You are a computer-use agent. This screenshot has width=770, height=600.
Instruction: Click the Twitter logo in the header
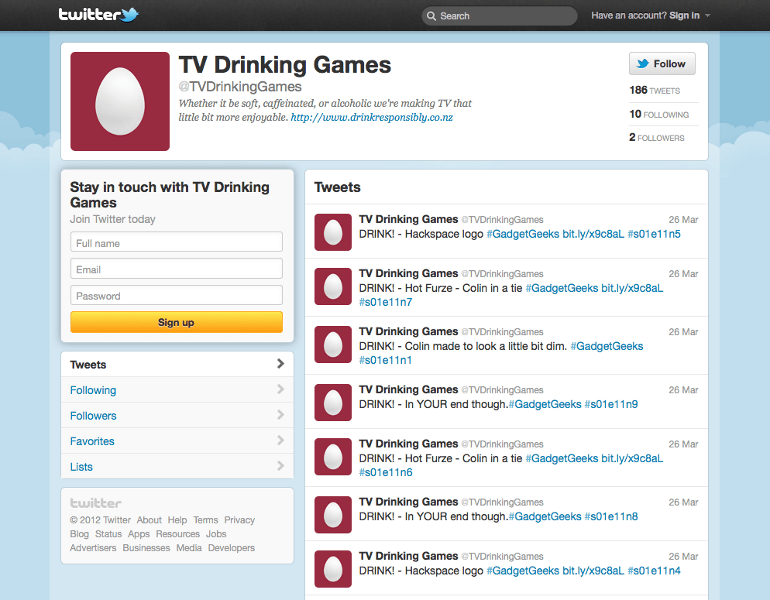[99, 15]
